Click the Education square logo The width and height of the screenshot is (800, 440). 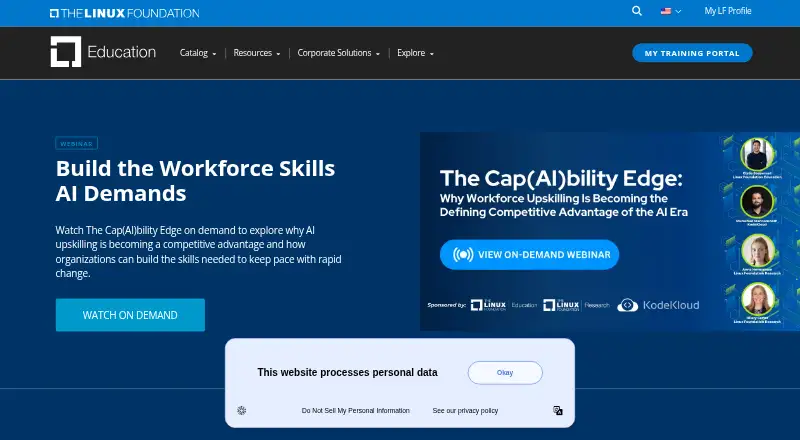[x=66, y=52]
